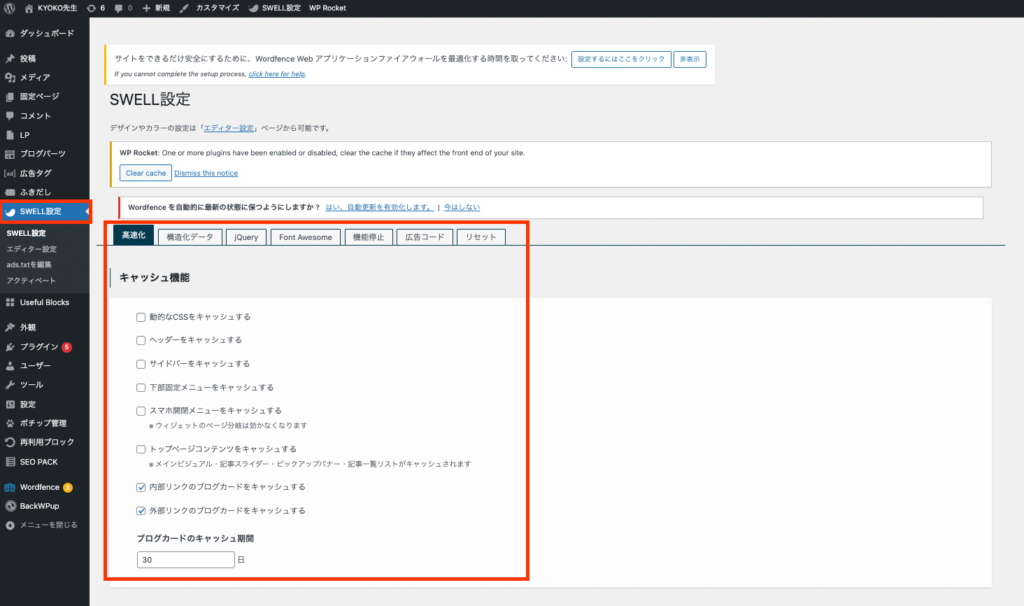Viewport: 1024px width, 606px height.
Task: Open 広告タグ in the sidebar
Action: click(44, 173)
